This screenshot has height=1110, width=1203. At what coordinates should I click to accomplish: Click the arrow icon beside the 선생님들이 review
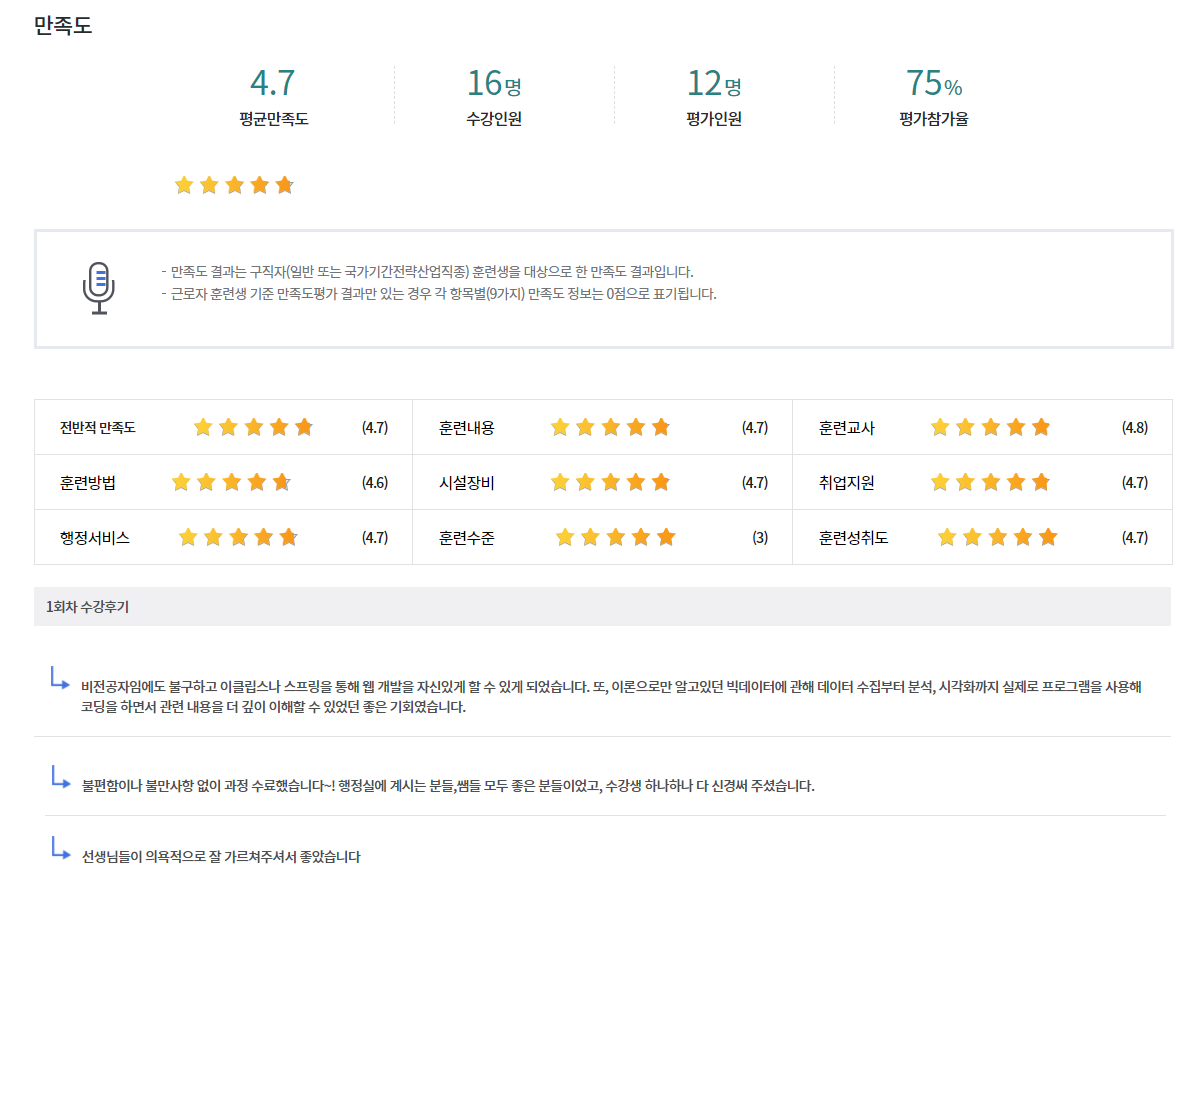click(60, 849)
